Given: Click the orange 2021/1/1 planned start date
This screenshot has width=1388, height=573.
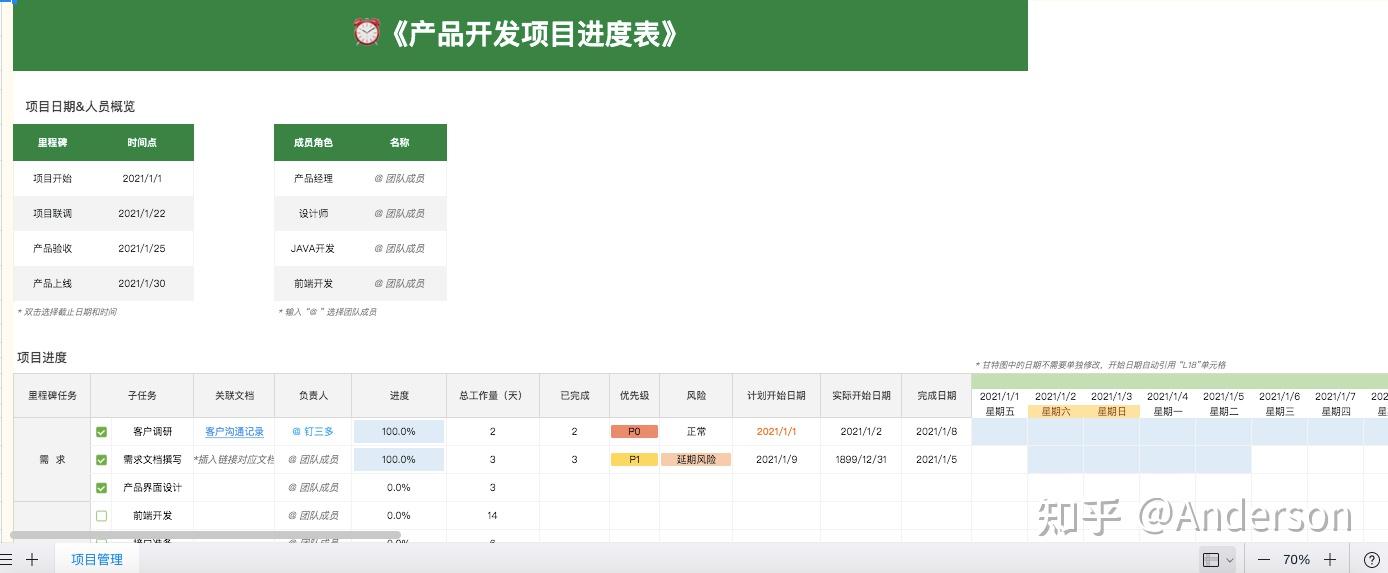Looking at the screenshot, I should (776, 432).
